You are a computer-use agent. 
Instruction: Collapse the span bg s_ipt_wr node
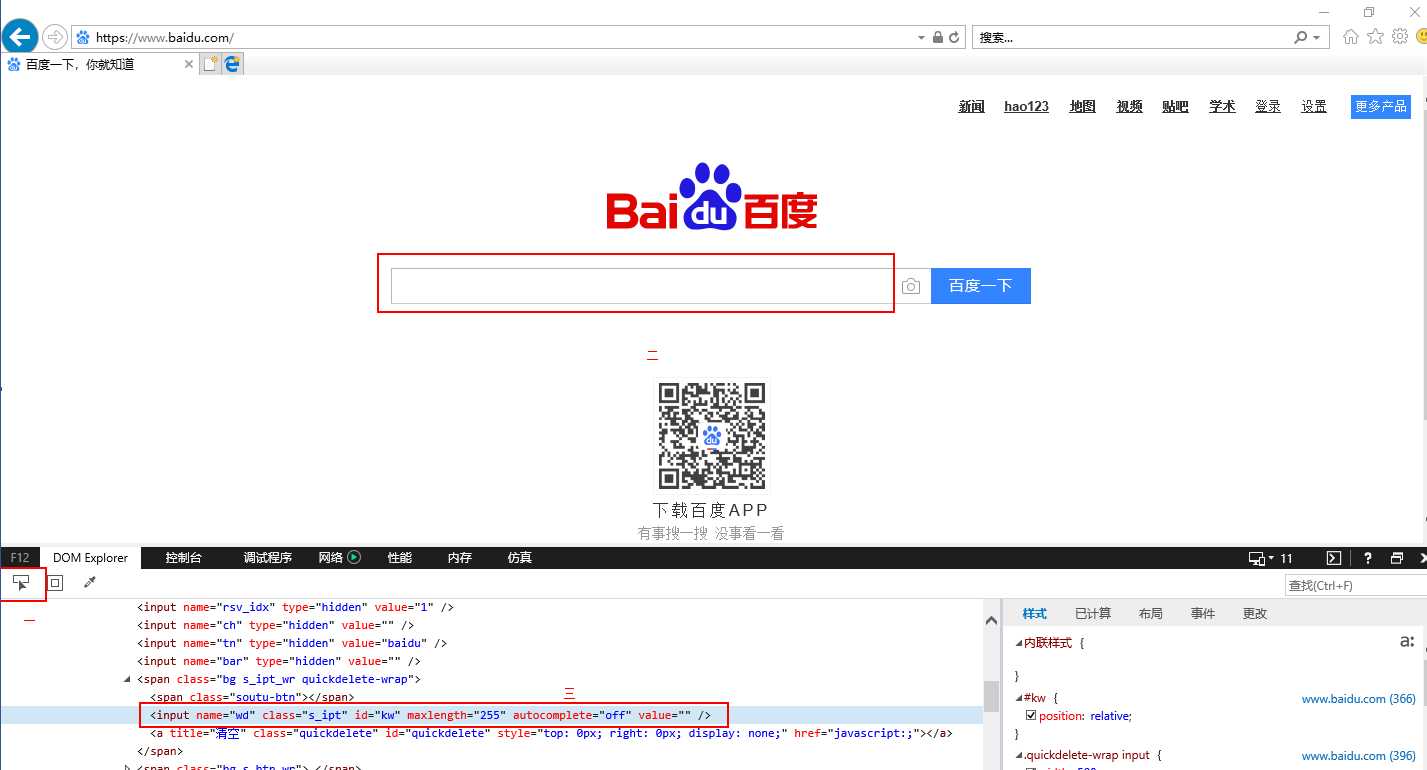127,679
